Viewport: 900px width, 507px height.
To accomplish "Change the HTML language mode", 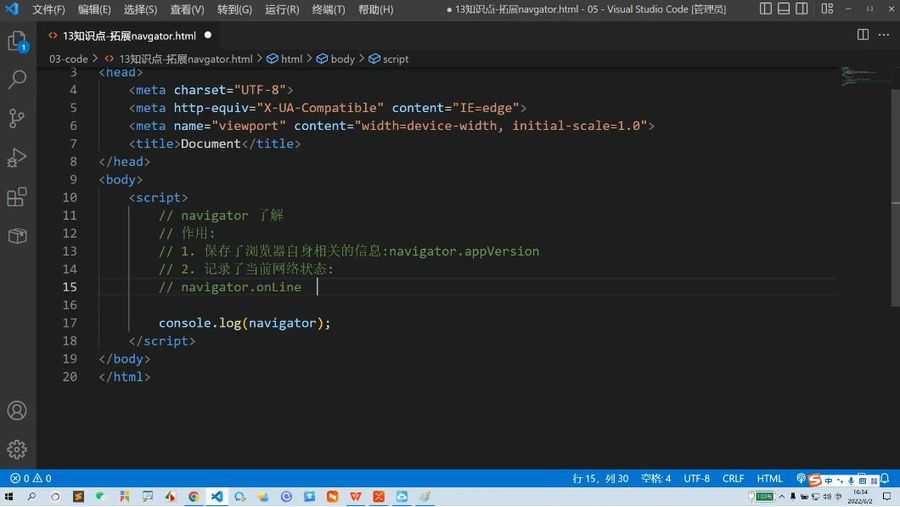I will (769, 478).
